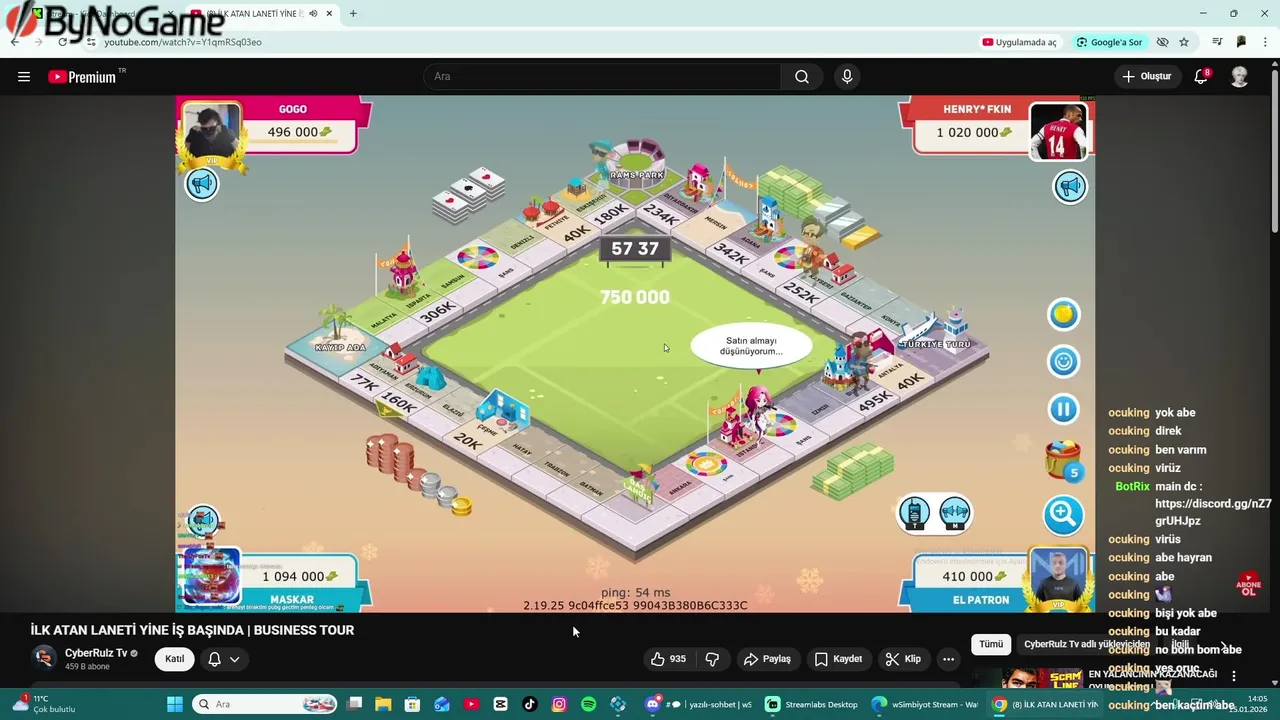Screen dimensions: 1280x720
Task: Open the Discord link in BotRix message
Action: pos(1213,512)
